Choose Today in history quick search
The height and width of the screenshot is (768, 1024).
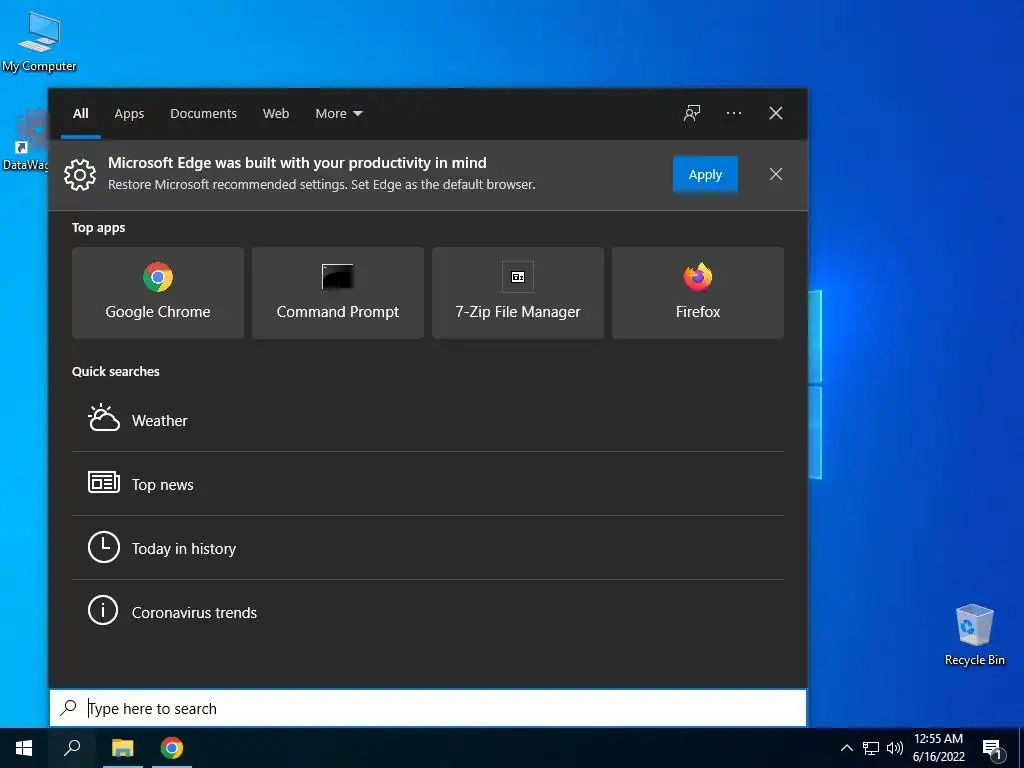(x=428, y=548)
